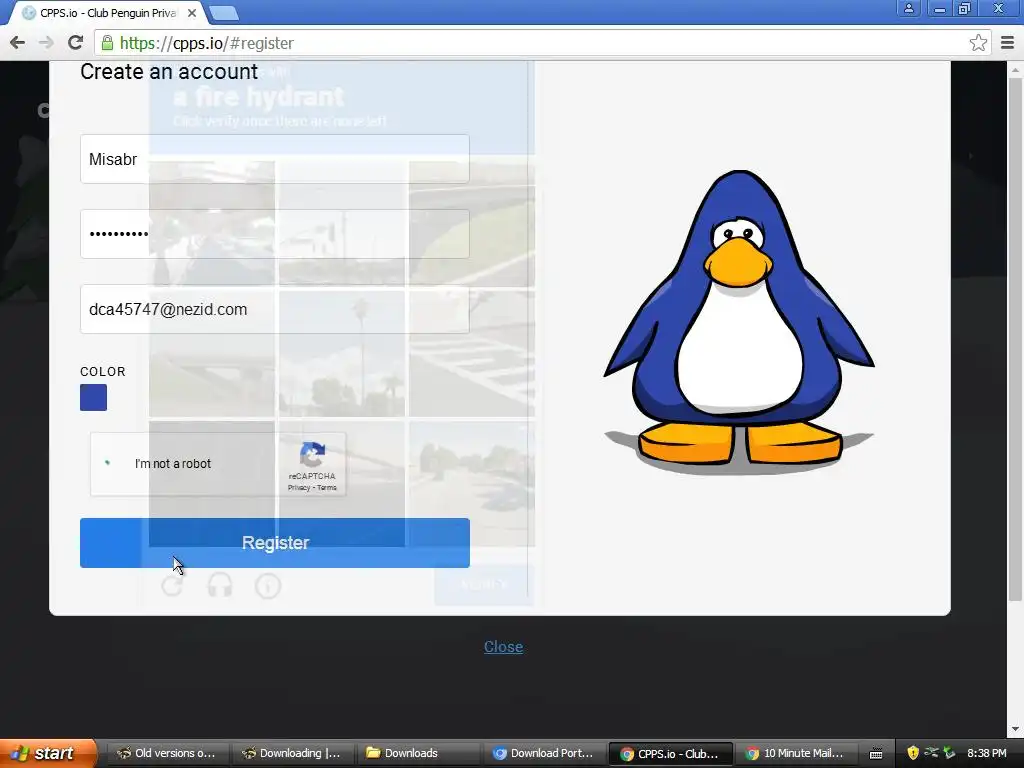Screen dimensions: 1024x768
Task: Click the Close link below the dialog
Action: tap(504, 647)
